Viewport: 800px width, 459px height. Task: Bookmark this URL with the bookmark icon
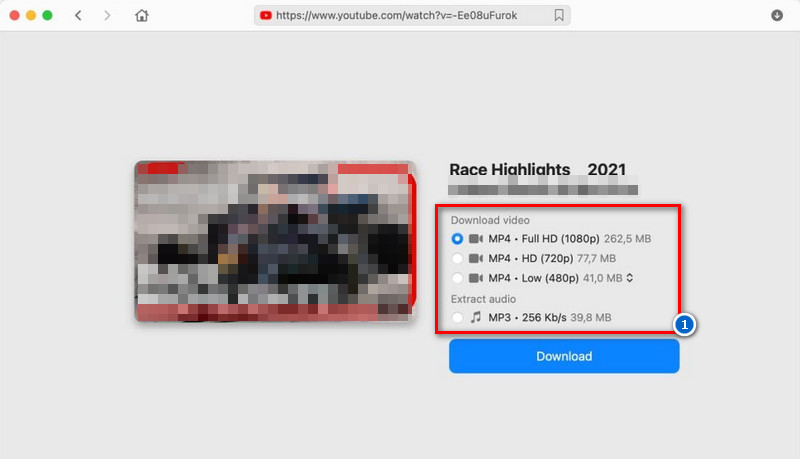(x=559, y=16)
